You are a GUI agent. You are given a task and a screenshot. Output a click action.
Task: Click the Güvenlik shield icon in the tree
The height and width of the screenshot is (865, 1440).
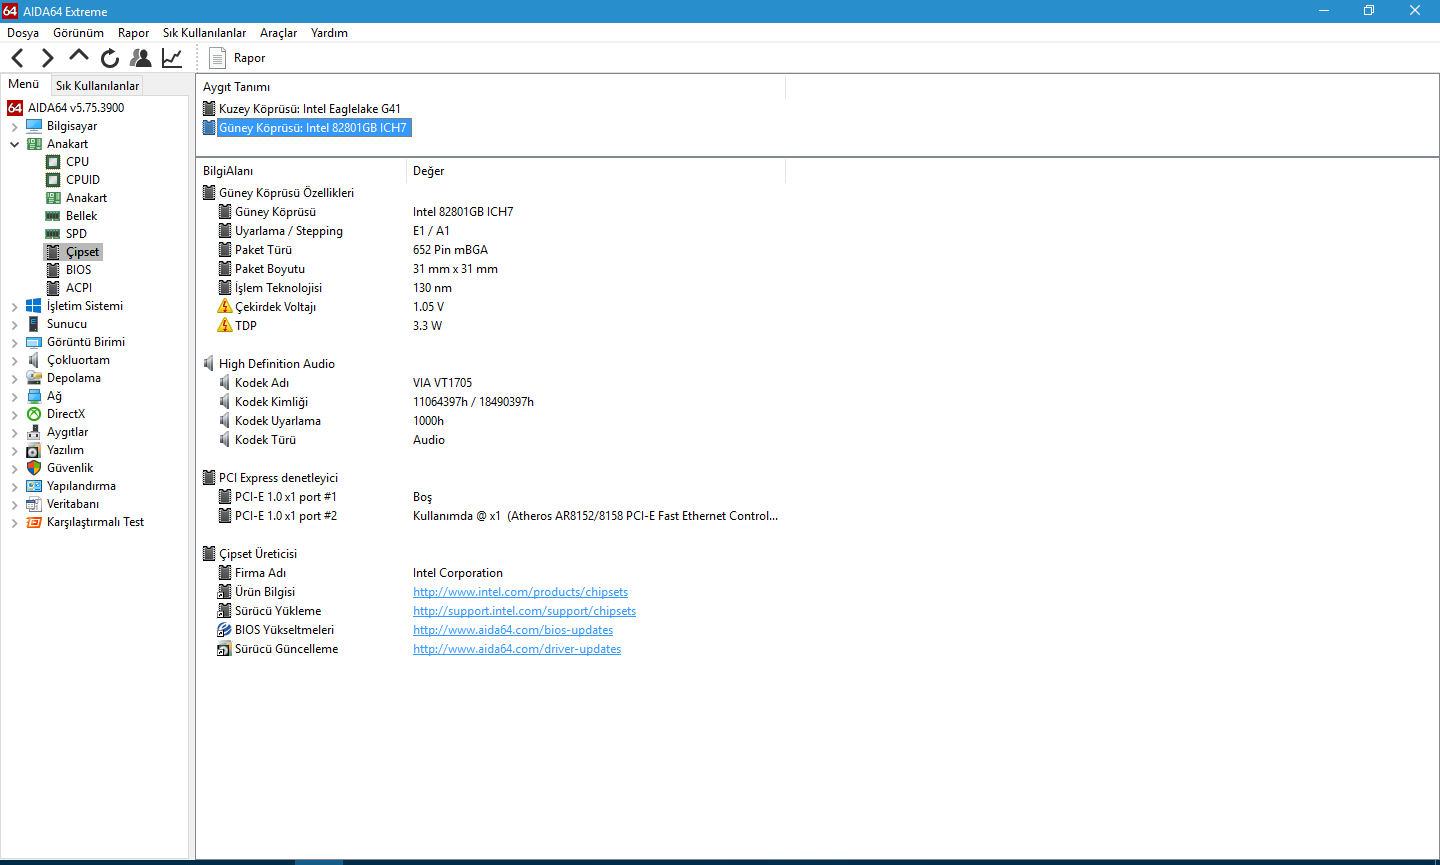(34, 468)
